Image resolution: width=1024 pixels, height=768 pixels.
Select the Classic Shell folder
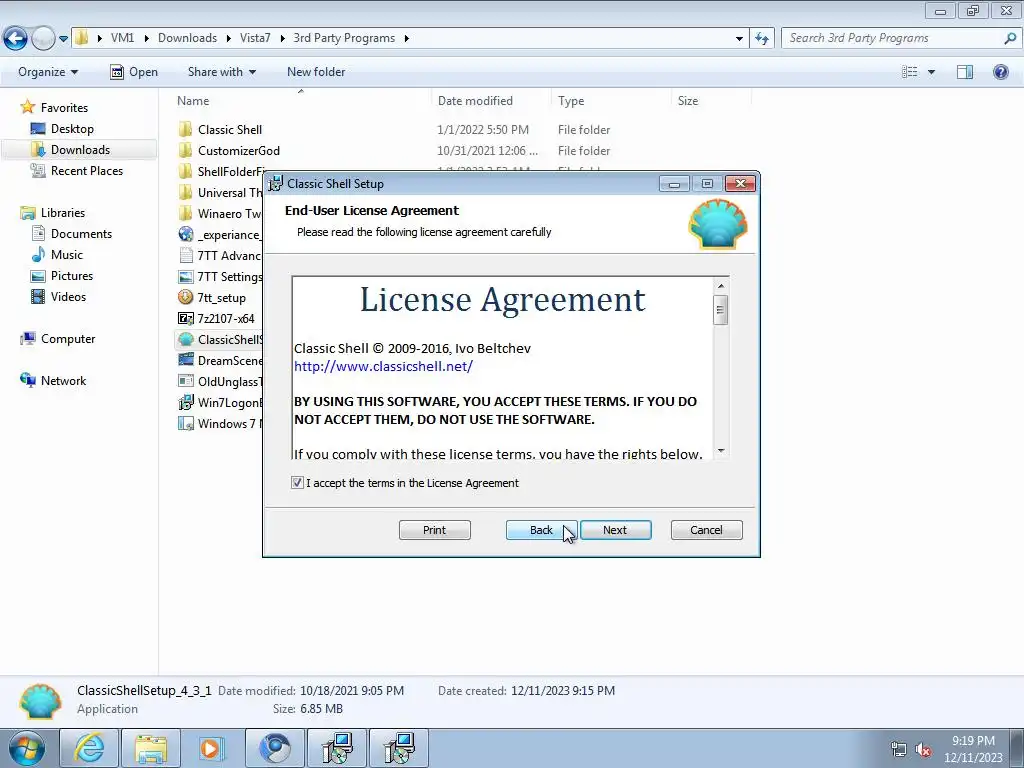click(x=230, y=129)
